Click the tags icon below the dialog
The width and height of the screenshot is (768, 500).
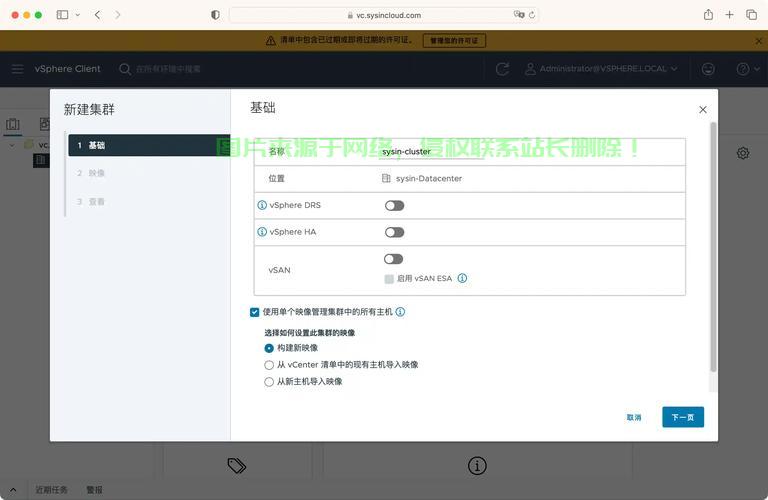coord(237,465)
